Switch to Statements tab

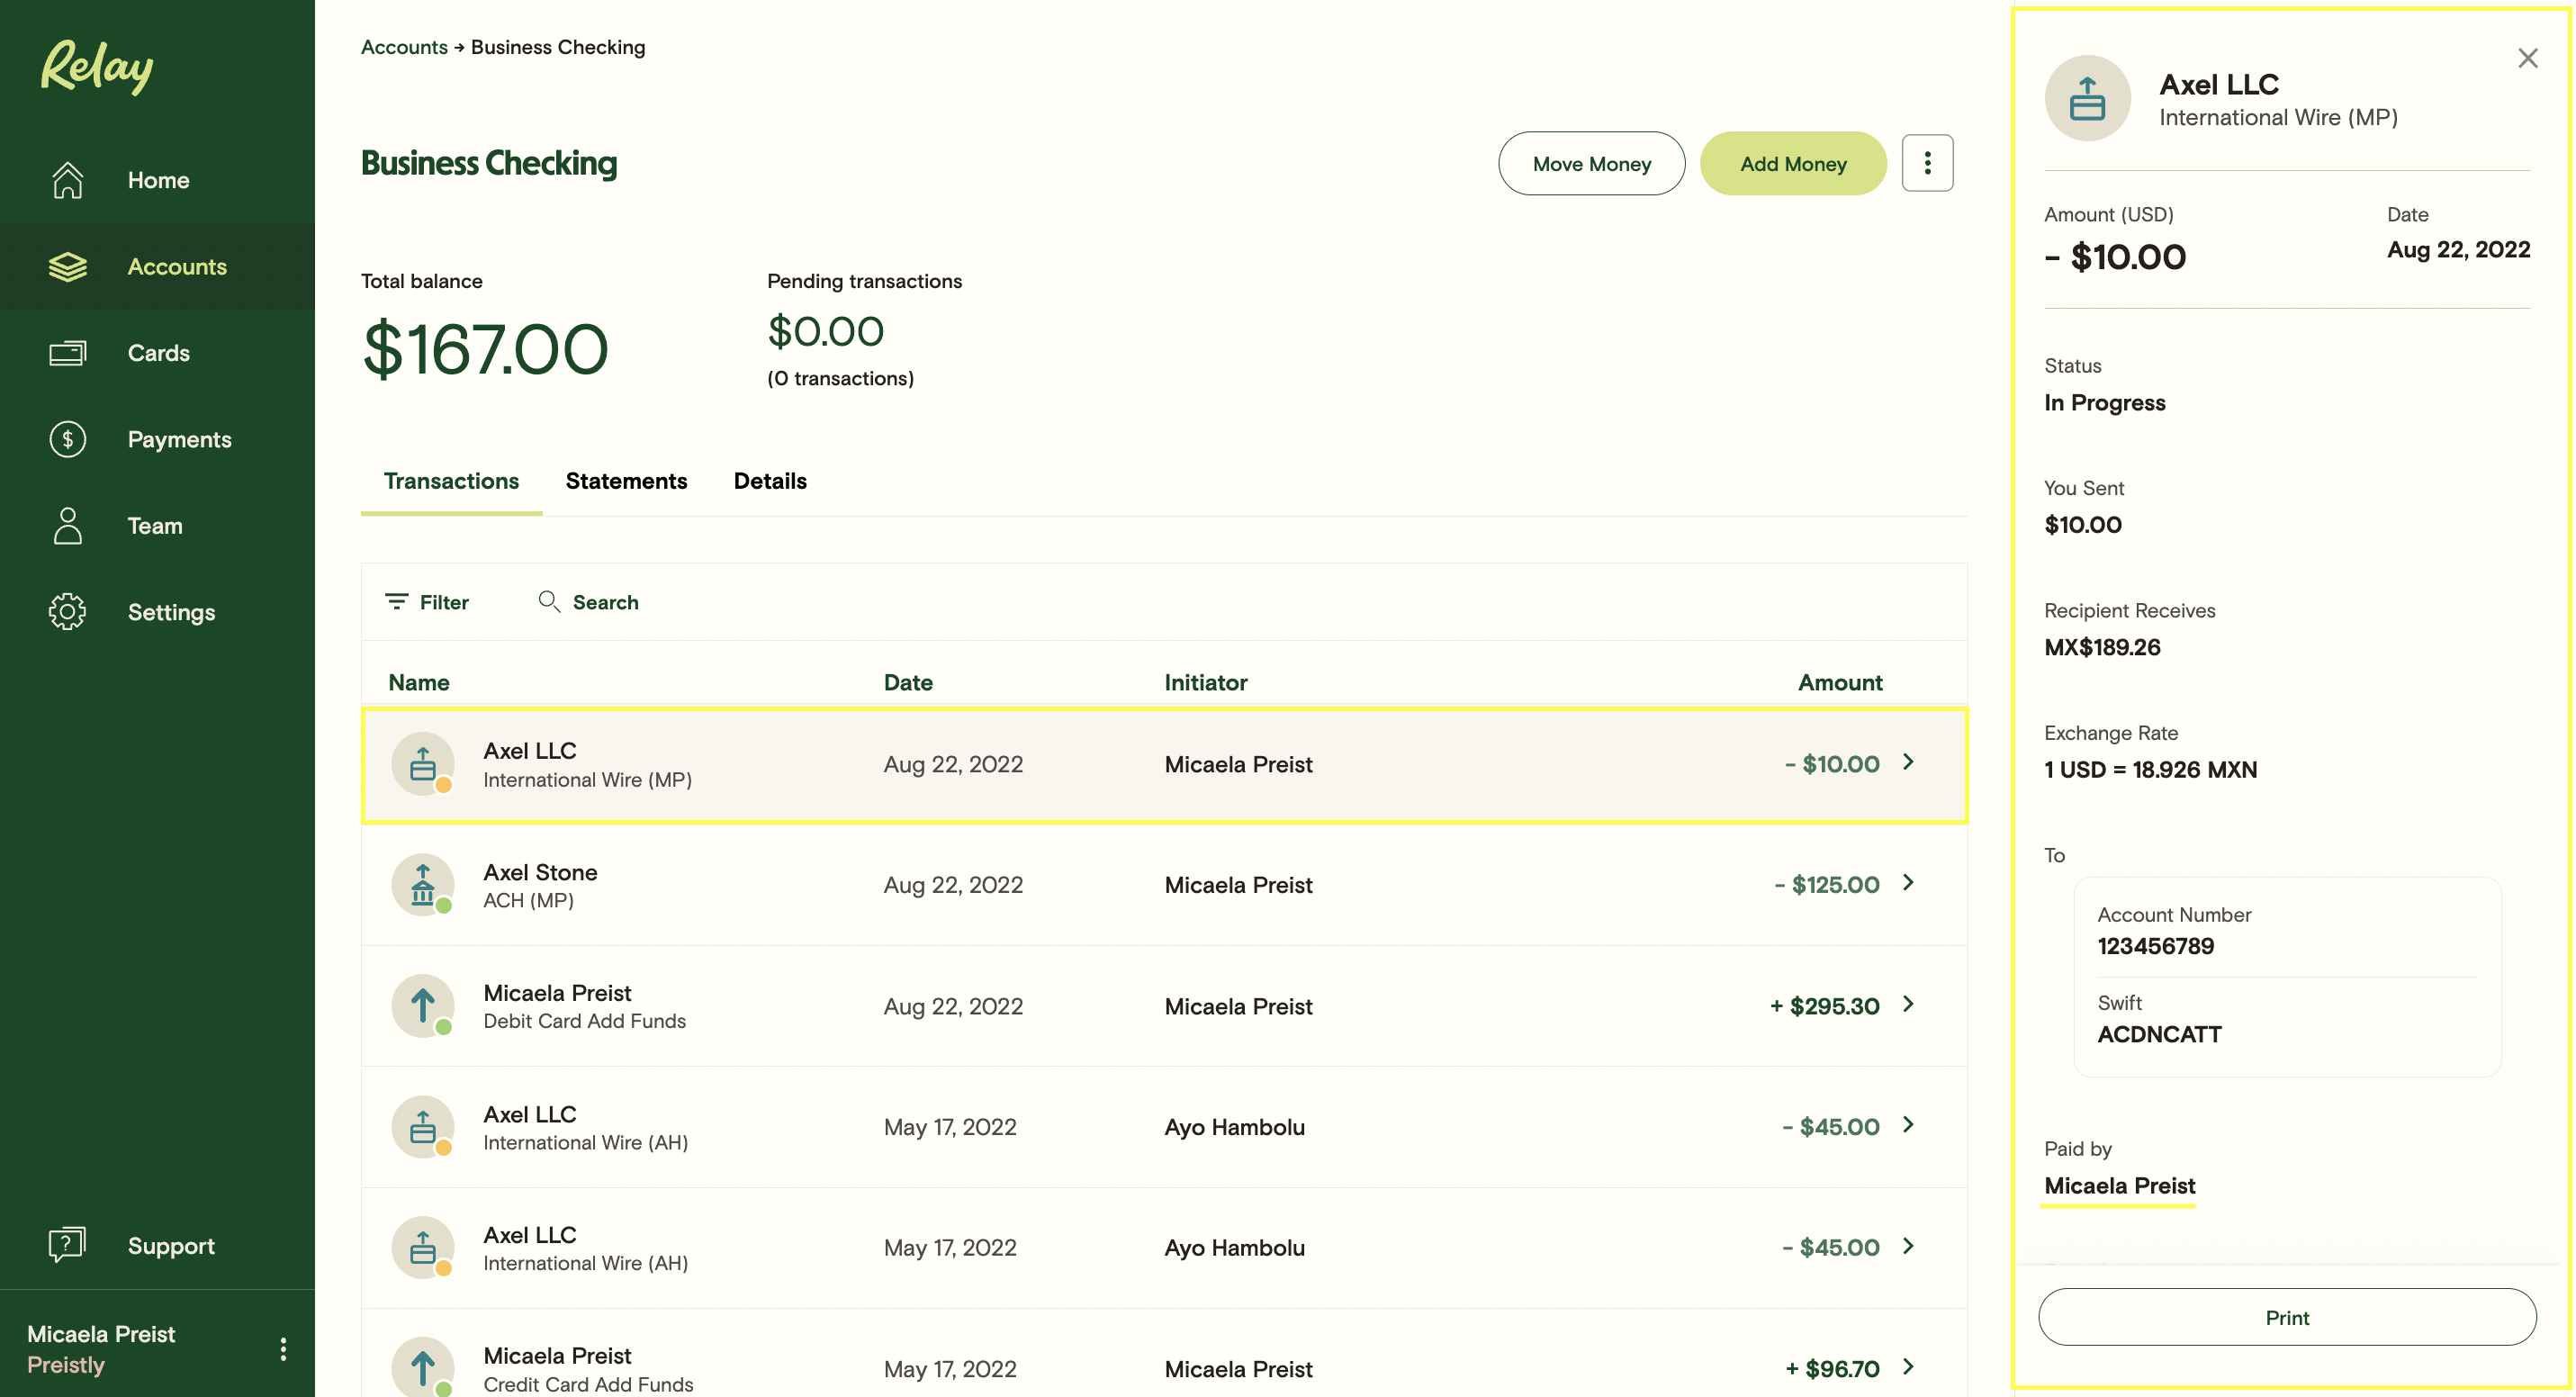(626, 481)
